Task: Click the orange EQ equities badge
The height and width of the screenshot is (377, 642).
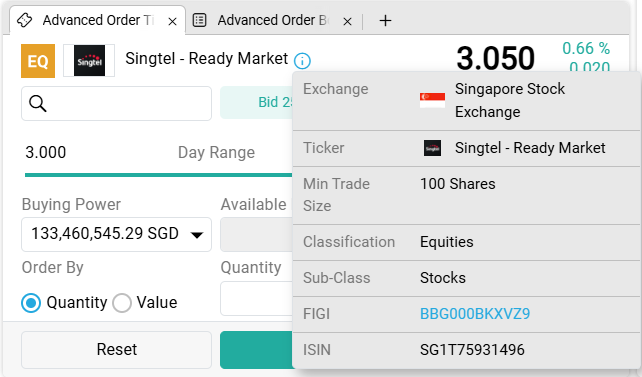Action: [x=38, y=61]
